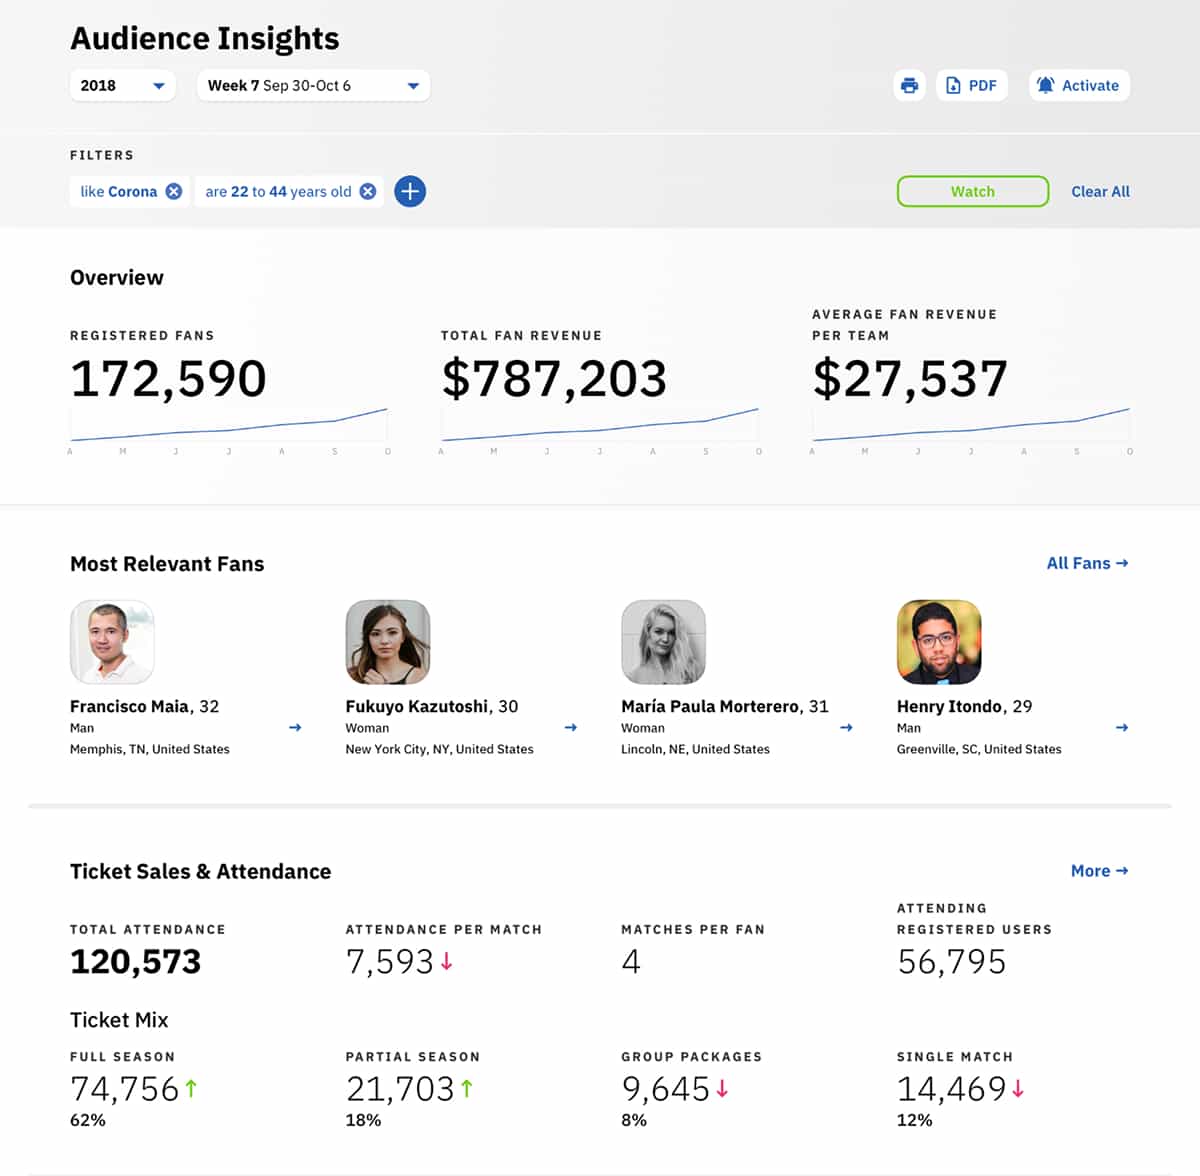Click arrow next to Fukuyo Kazutoshi
This screenshot has height=1176, width=1200.
[x=570, y=728]
